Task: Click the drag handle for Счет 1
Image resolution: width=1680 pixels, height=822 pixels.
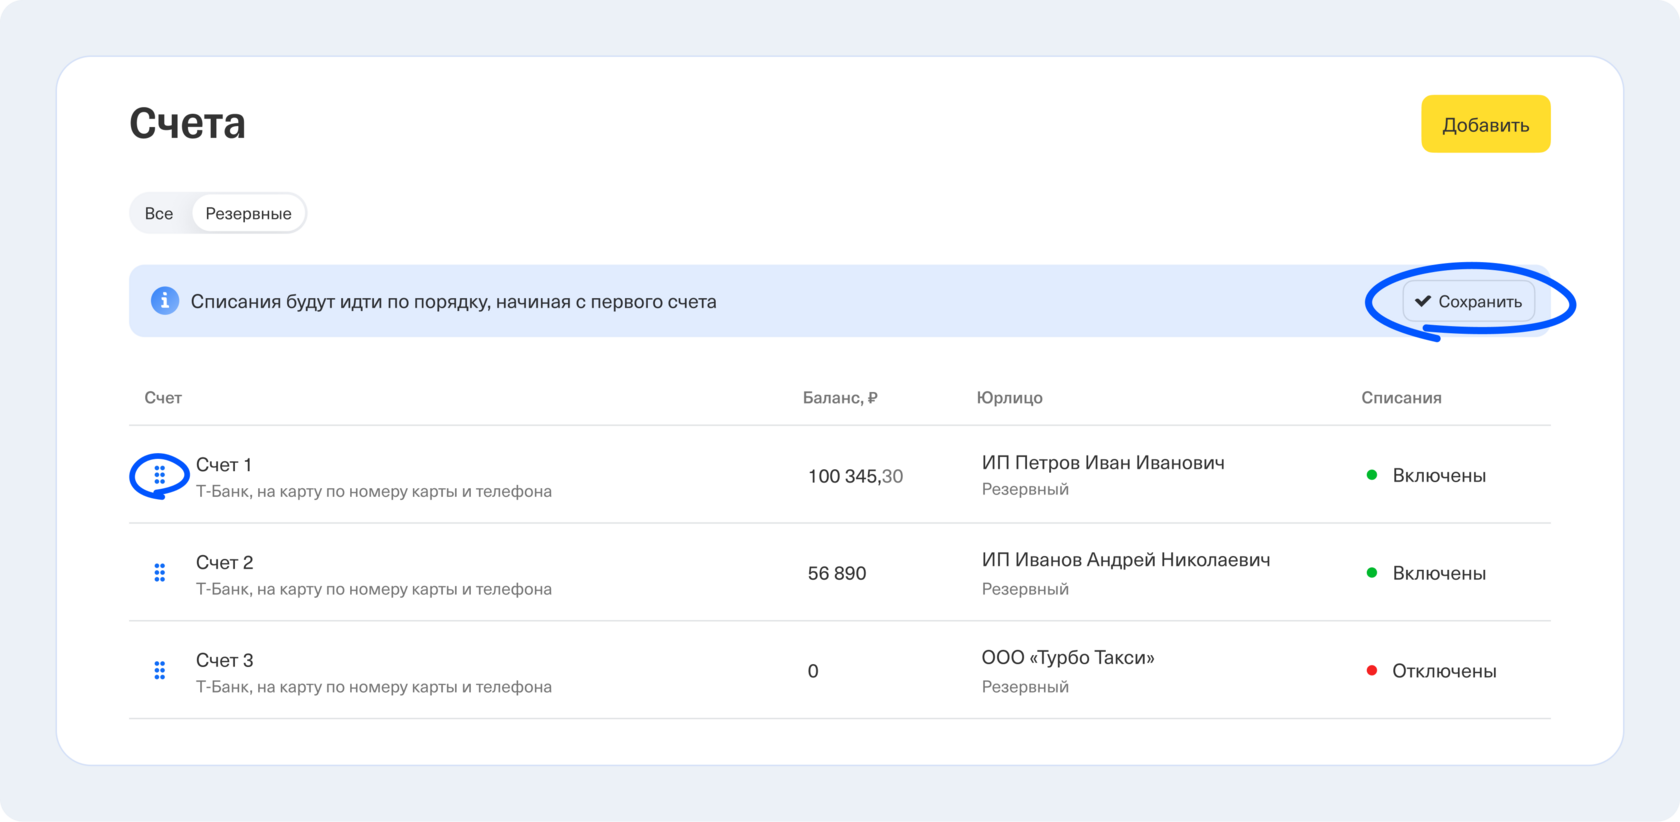Action: [159, 476]
